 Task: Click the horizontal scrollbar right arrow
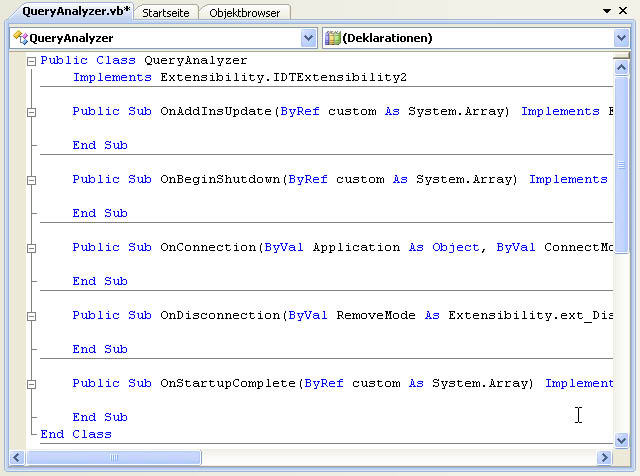(x=603, y=457)
